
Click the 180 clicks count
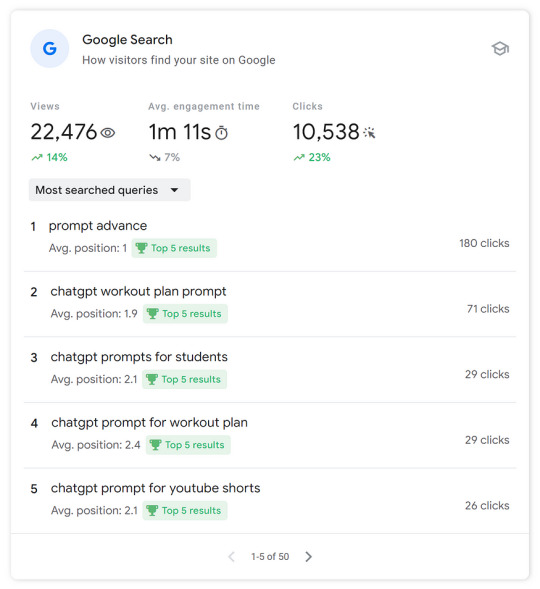click(x=484, y=243)
